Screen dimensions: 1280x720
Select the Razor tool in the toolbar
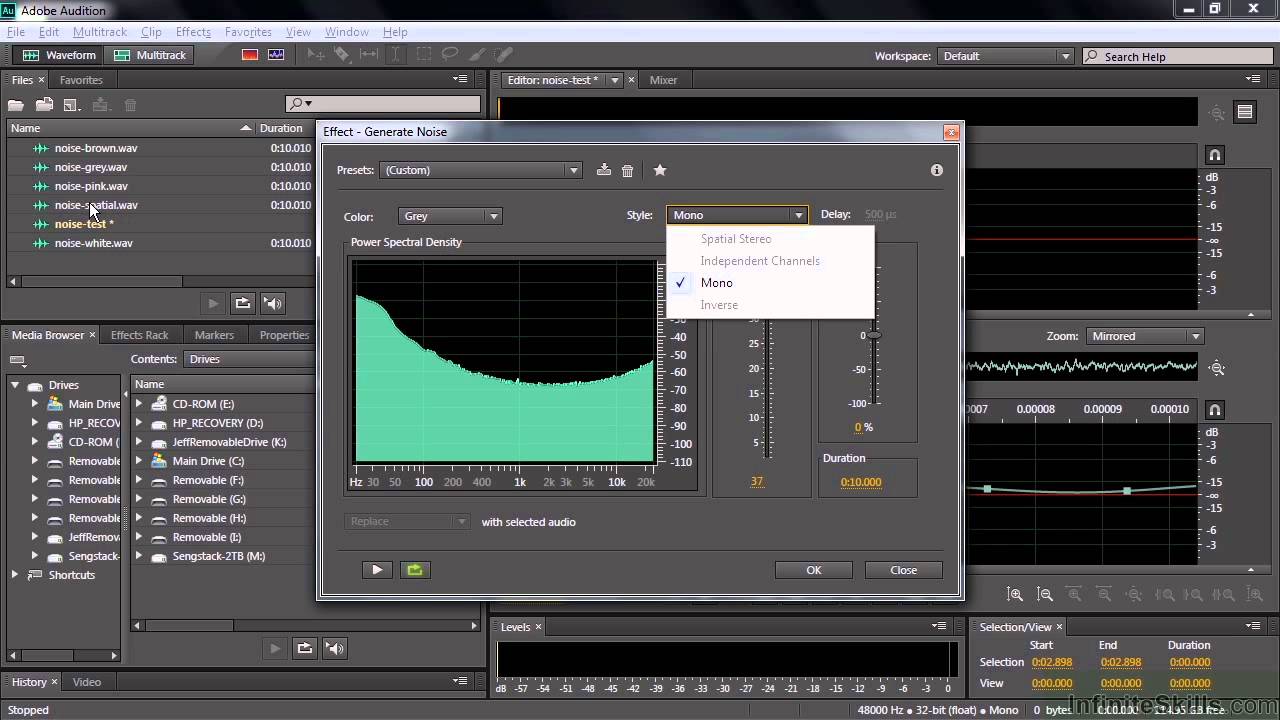pos(341,55)
